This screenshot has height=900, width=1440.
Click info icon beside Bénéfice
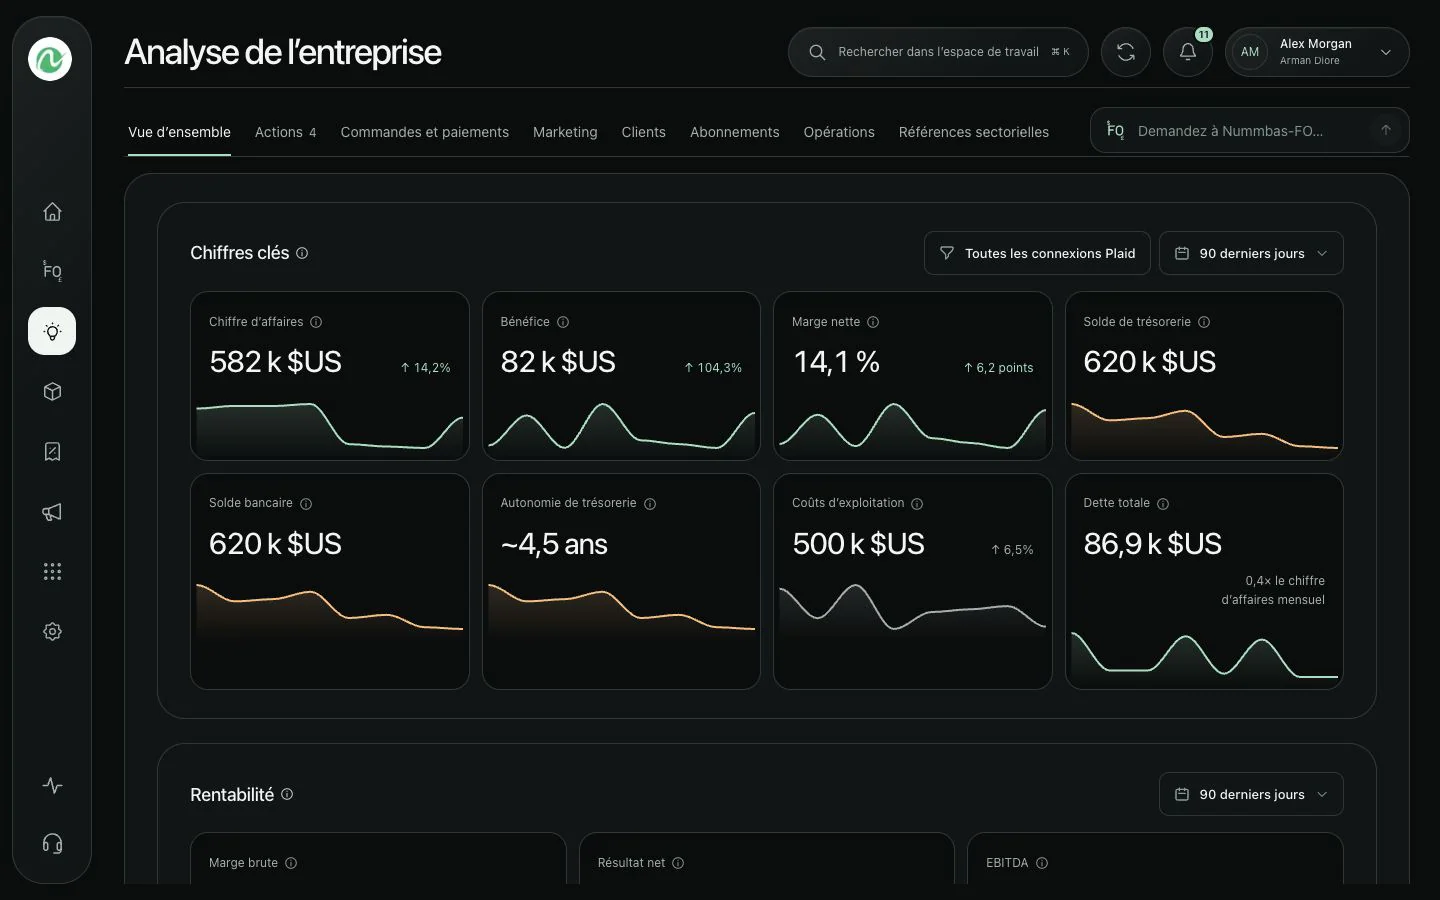[x=563, y=322]
